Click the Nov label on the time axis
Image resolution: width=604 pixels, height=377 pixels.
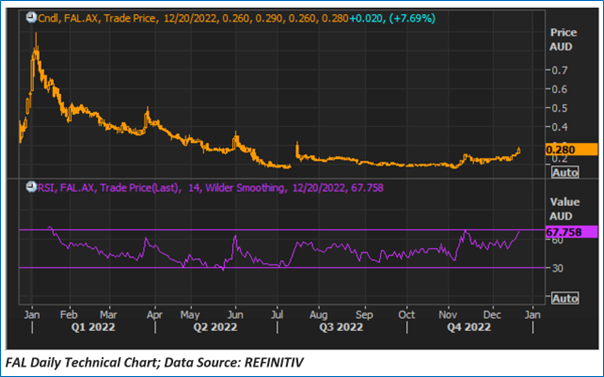448,315
